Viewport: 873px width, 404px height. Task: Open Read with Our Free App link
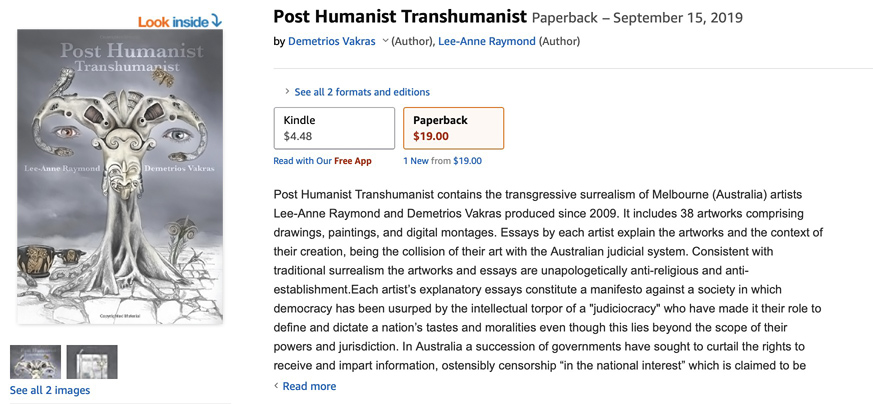click(x=322, y=160)
